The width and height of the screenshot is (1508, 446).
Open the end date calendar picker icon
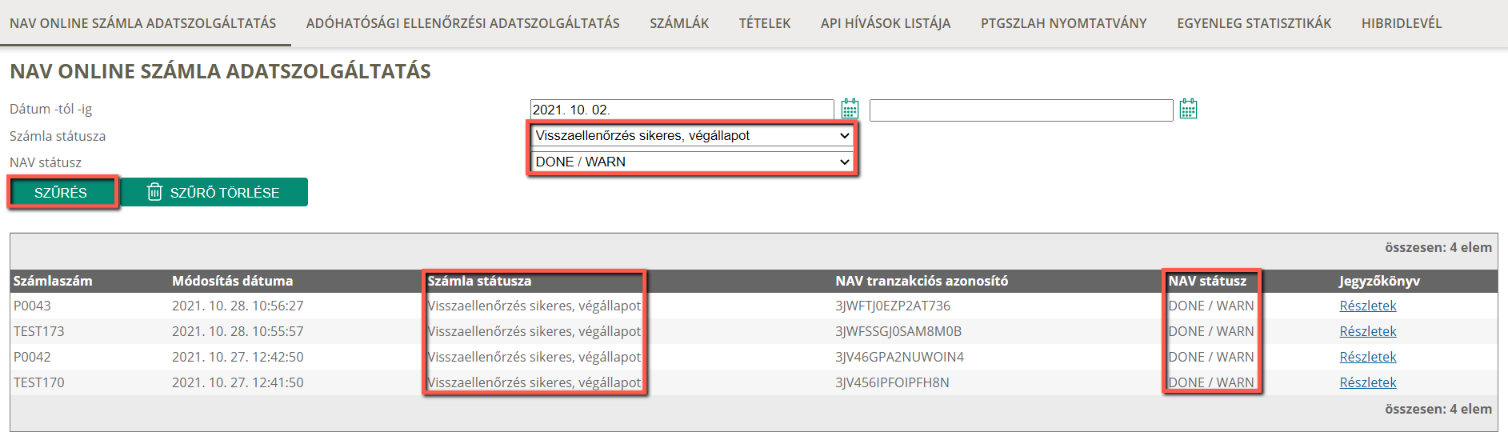pyautogui.click(x=1188, y=109)
